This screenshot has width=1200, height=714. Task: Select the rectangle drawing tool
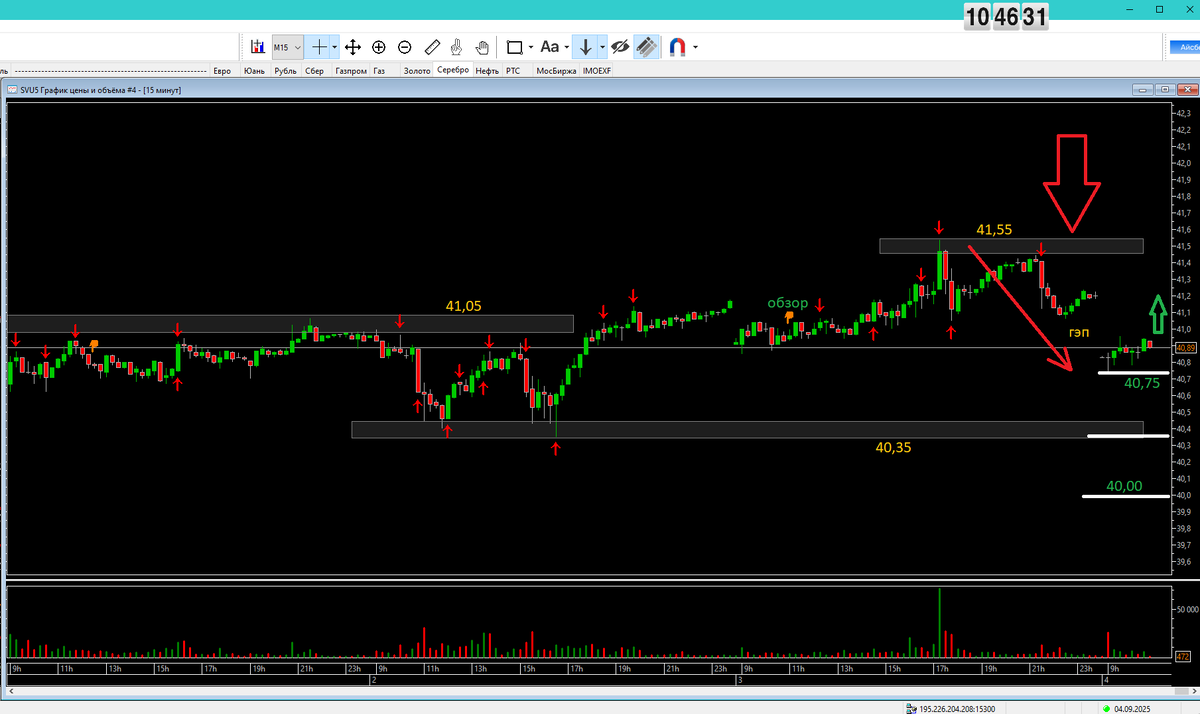coord(515,47)
